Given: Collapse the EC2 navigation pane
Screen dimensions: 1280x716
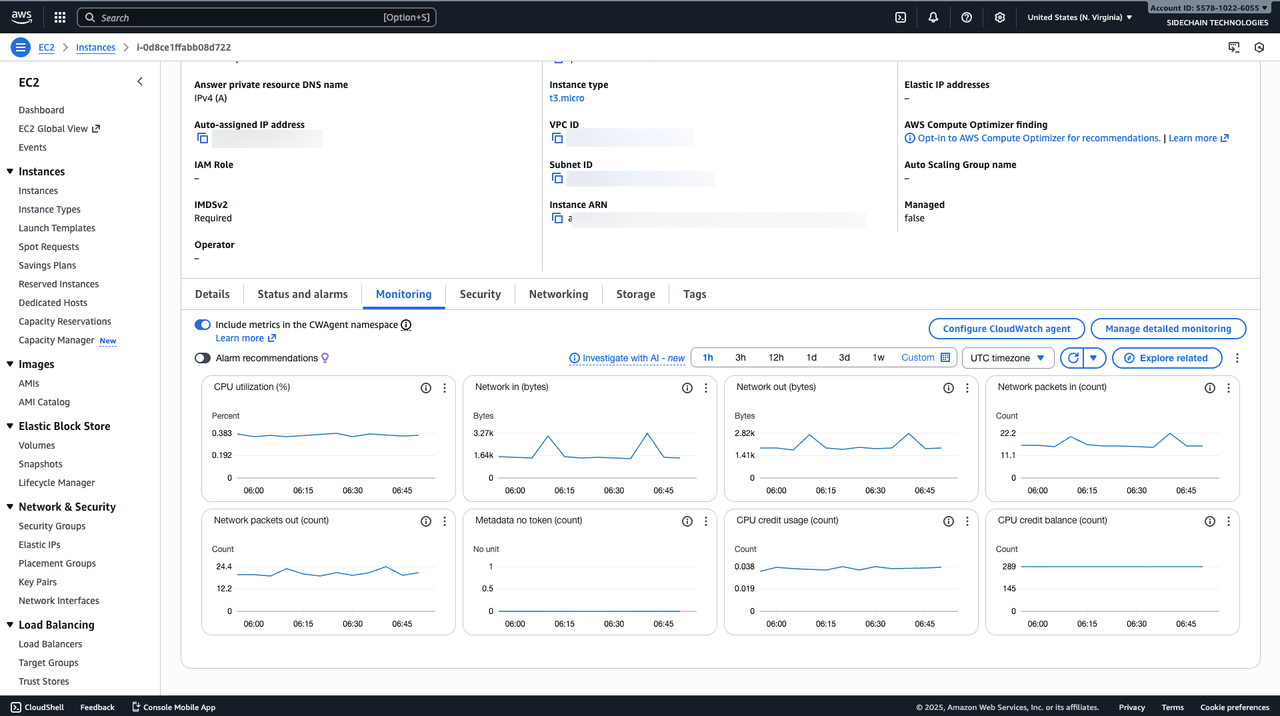Looking at the screenshot, I should [140, 82].
